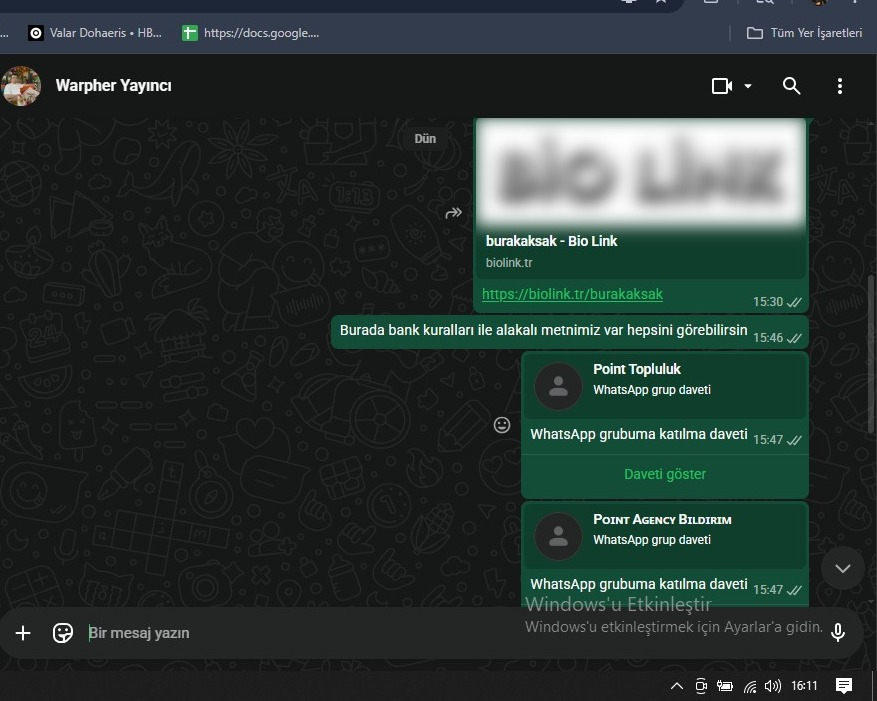This screenshot has height=701, width=877.
Task: Open the emoji and sticker picker
Action: [63, 633]
